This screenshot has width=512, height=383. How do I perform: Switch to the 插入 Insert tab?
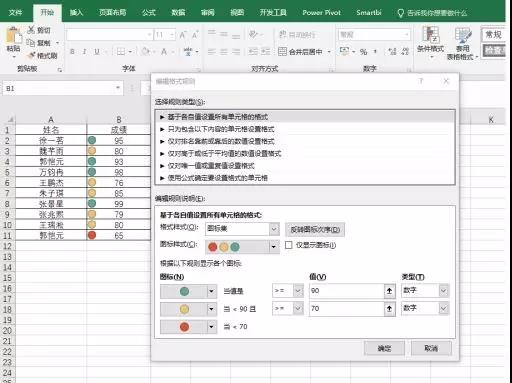[76, 13]
